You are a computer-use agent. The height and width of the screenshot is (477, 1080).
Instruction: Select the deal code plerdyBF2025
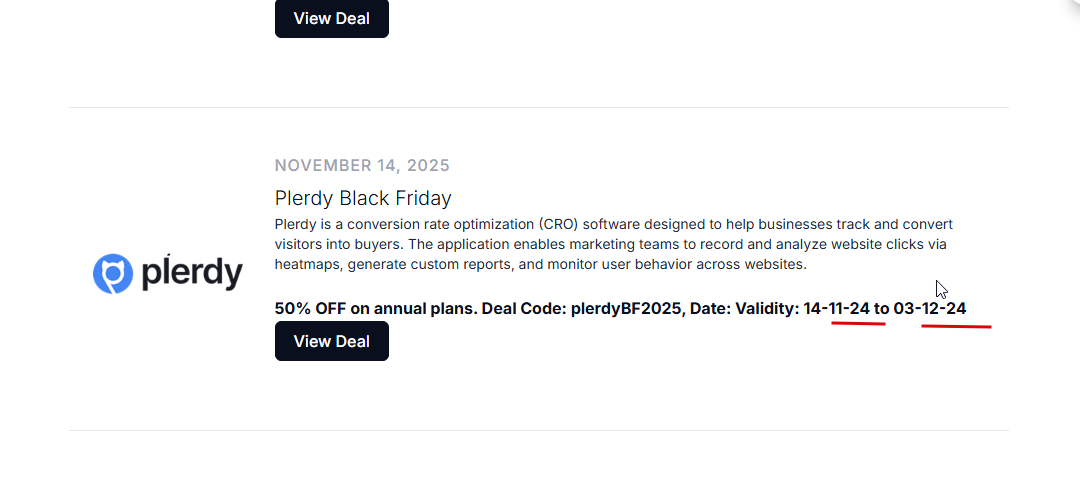[x=627, y=308]
